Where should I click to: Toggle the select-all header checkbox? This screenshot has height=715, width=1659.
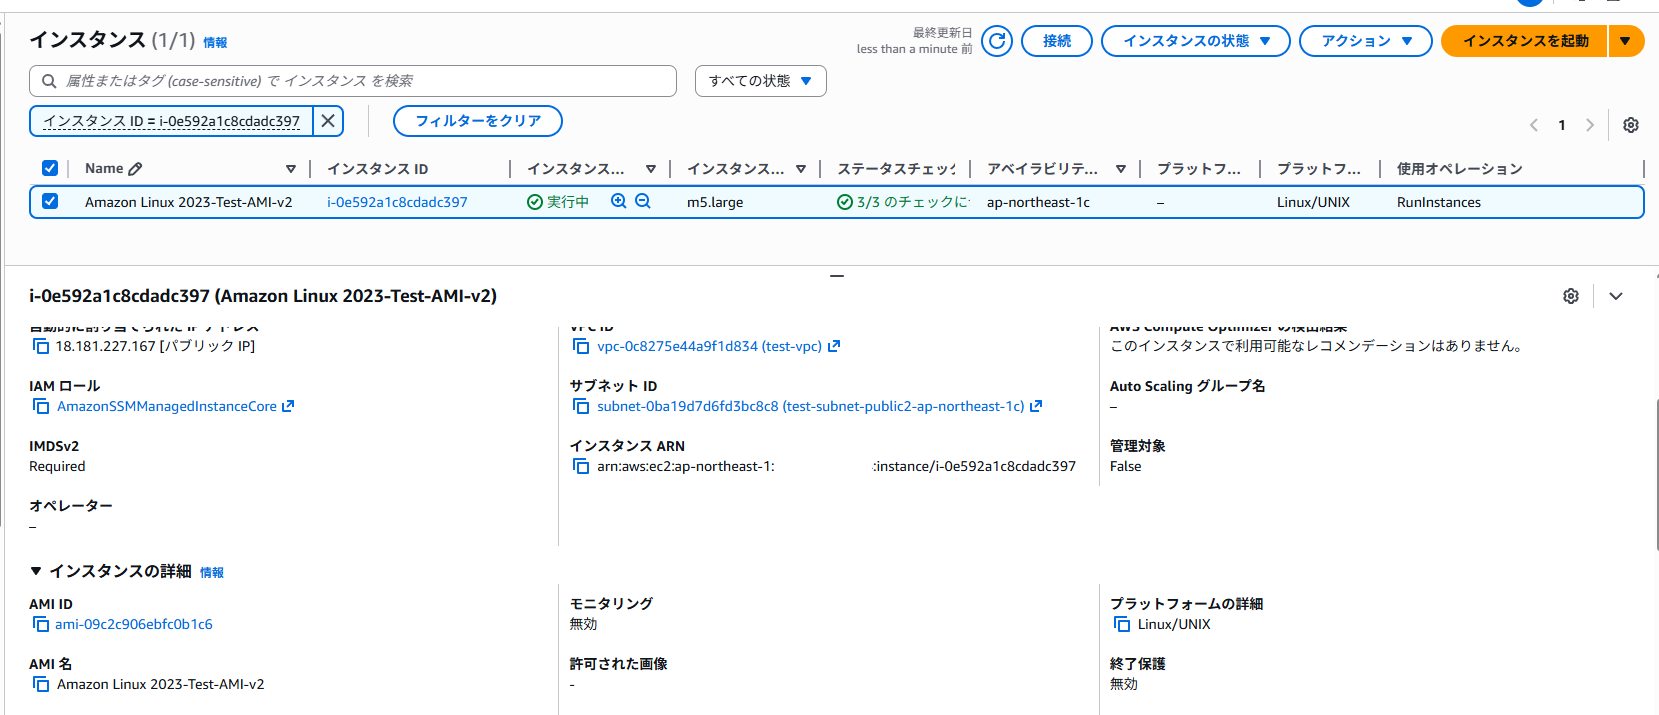coord(50,168)
